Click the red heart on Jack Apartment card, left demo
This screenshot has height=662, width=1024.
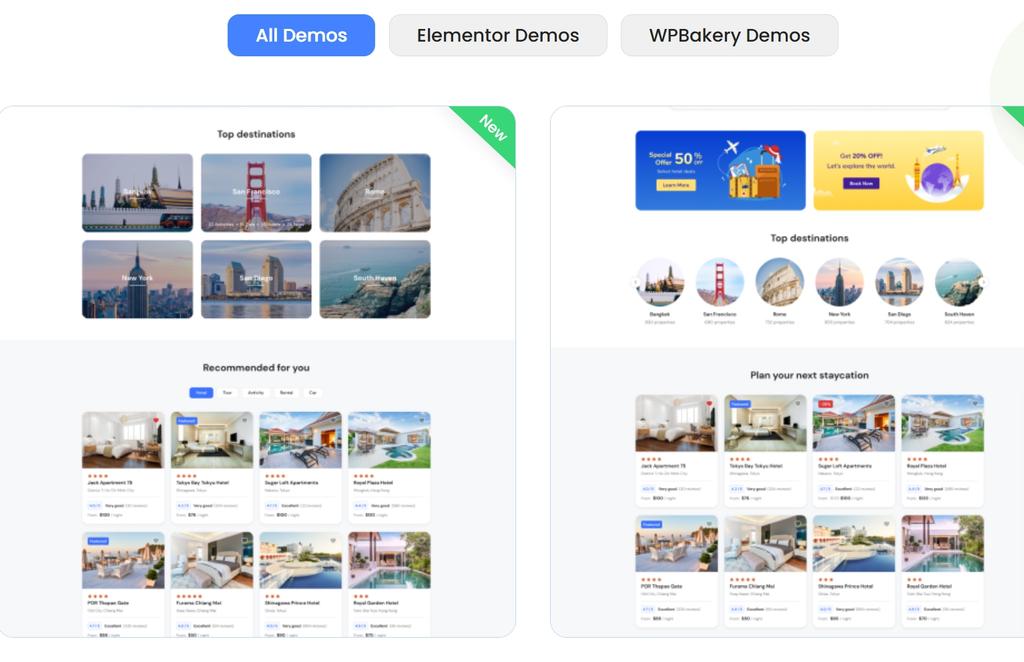pyautogui.click(x=156, y=420)
